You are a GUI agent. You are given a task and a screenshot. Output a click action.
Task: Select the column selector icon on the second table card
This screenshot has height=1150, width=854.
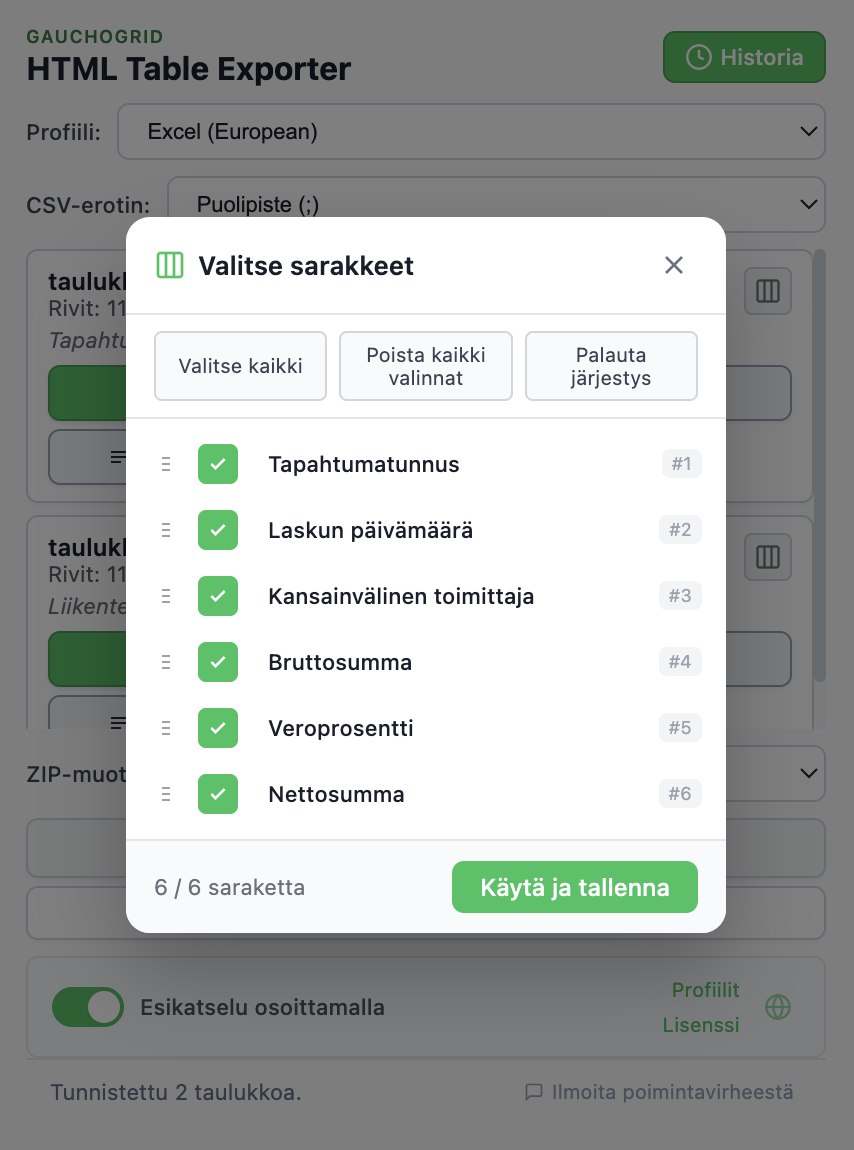[x=767, y=557]
